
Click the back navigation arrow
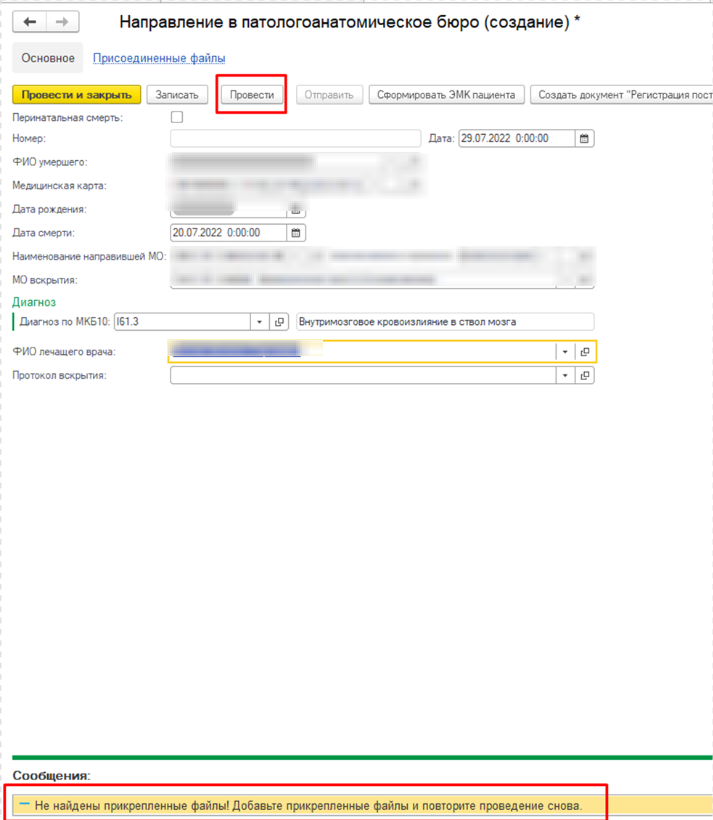tap(30, 22)
